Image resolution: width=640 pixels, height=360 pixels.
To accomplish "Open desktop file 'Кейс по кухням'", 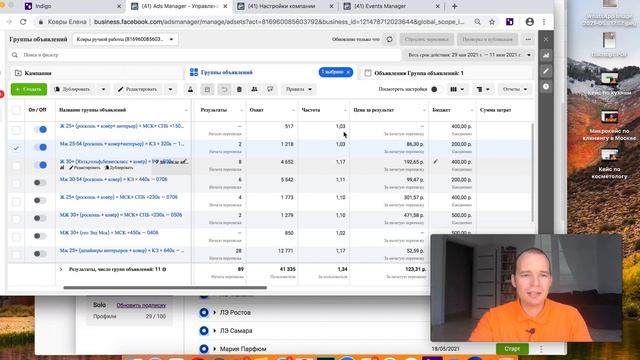I will (609, 84).
